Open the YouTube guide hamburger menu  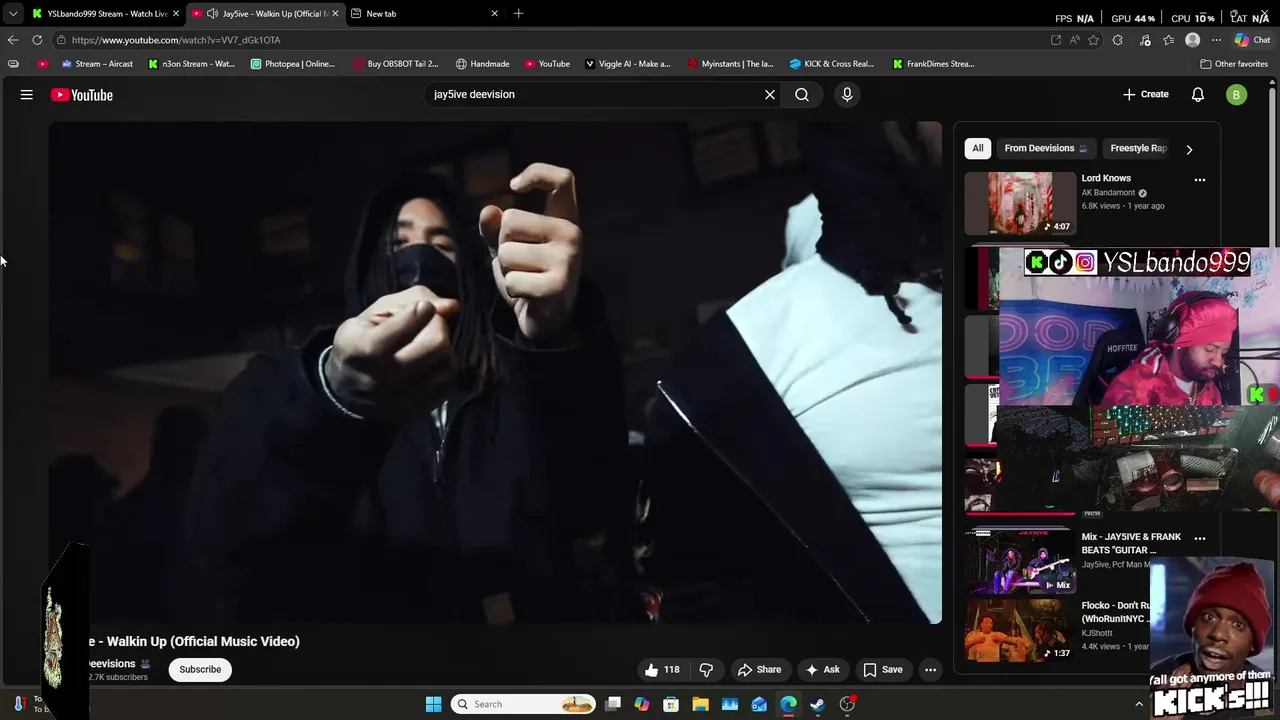point(27,95)
